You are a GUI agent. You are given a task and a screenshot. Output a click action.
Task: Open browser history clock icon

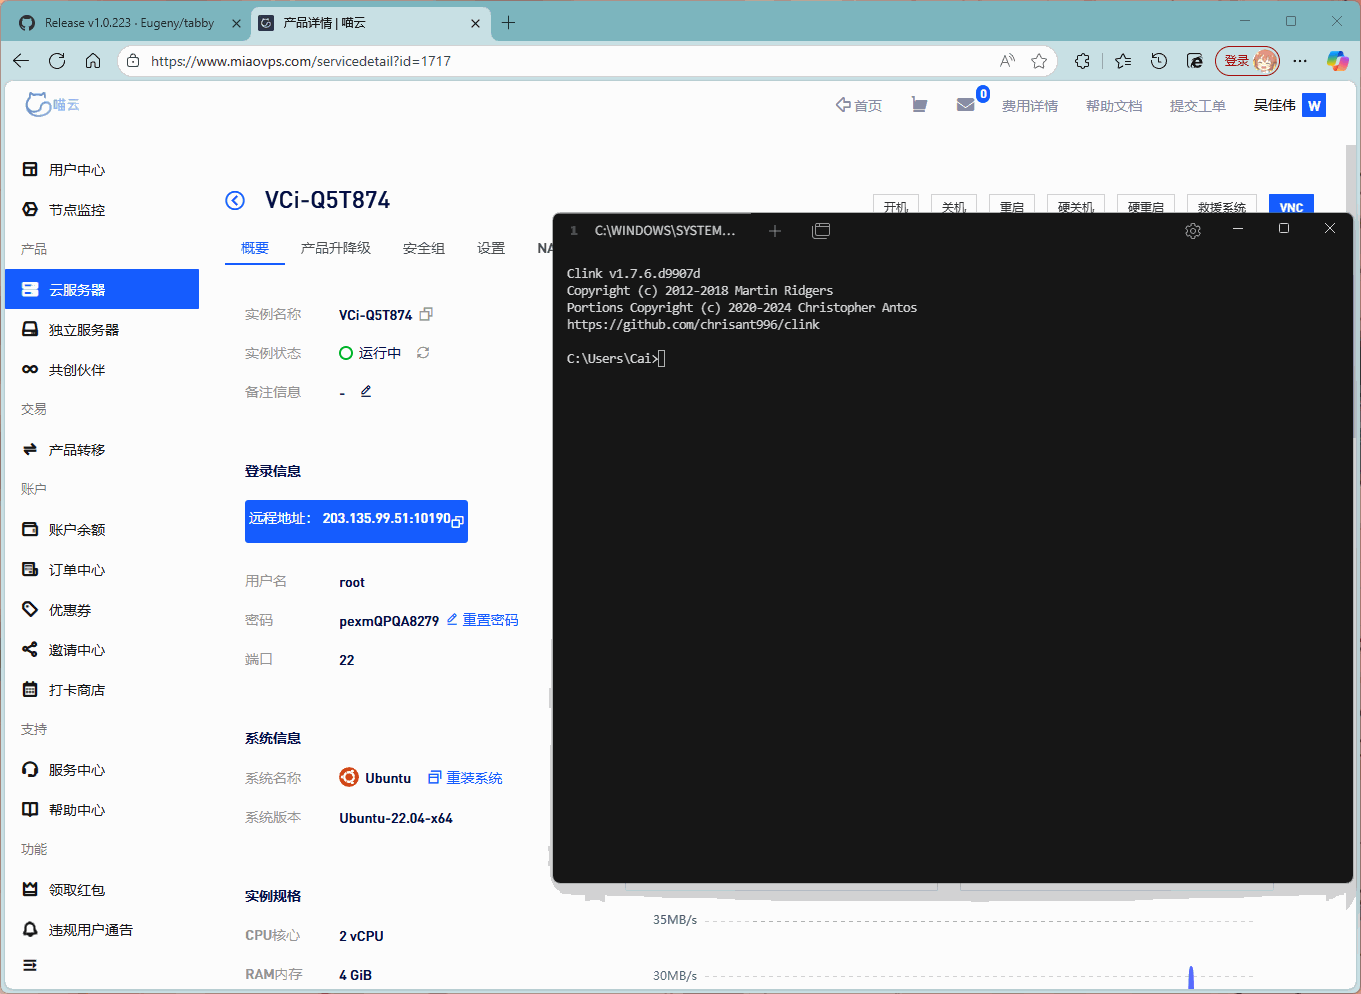(x=1159, y=61)
